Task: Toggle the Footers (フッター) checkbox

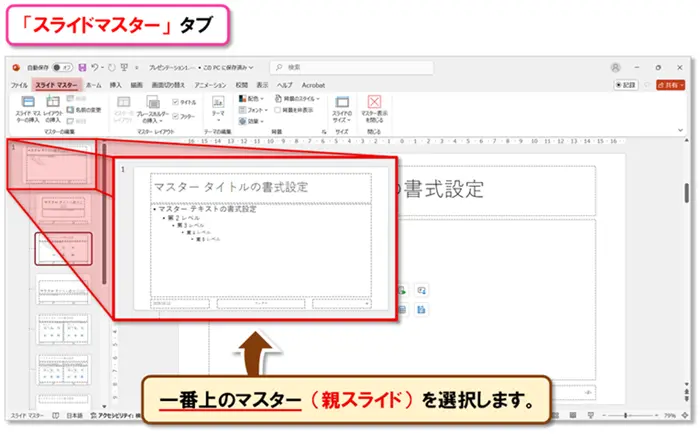Action: (175, 116)
